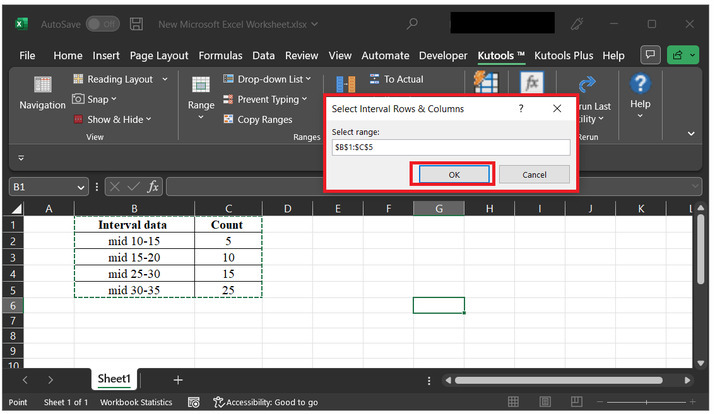Image resolution: width=715 pixels, height=414 pixels.
Task: Toggle the AutoSave switch
Action: pyautogui.click(x=102, y=23)
